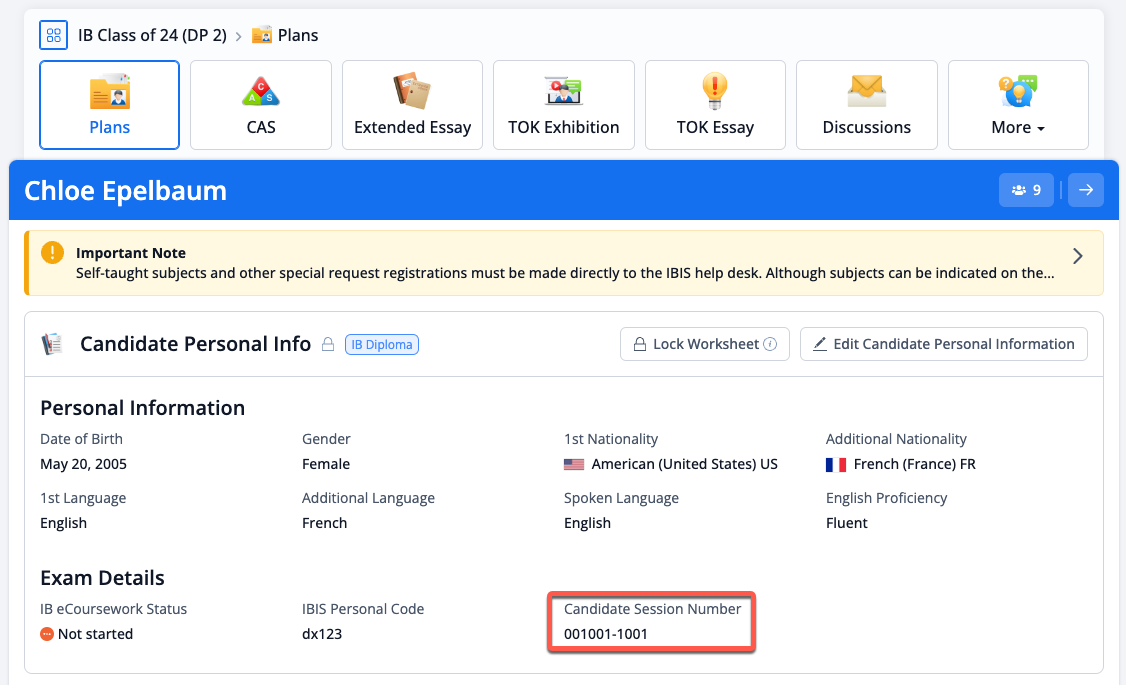Screen dimensions: 1126x685
Task: Click the right-arrow icon beside Chloe Epelbaum
Action: [1086, 189]
